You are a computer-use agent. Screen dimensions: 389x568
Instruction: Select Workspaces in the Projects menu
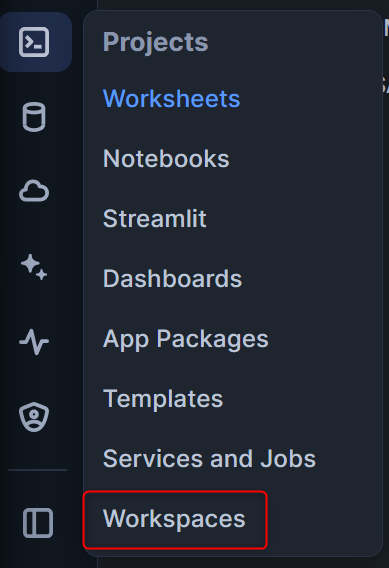click(175, 520)
